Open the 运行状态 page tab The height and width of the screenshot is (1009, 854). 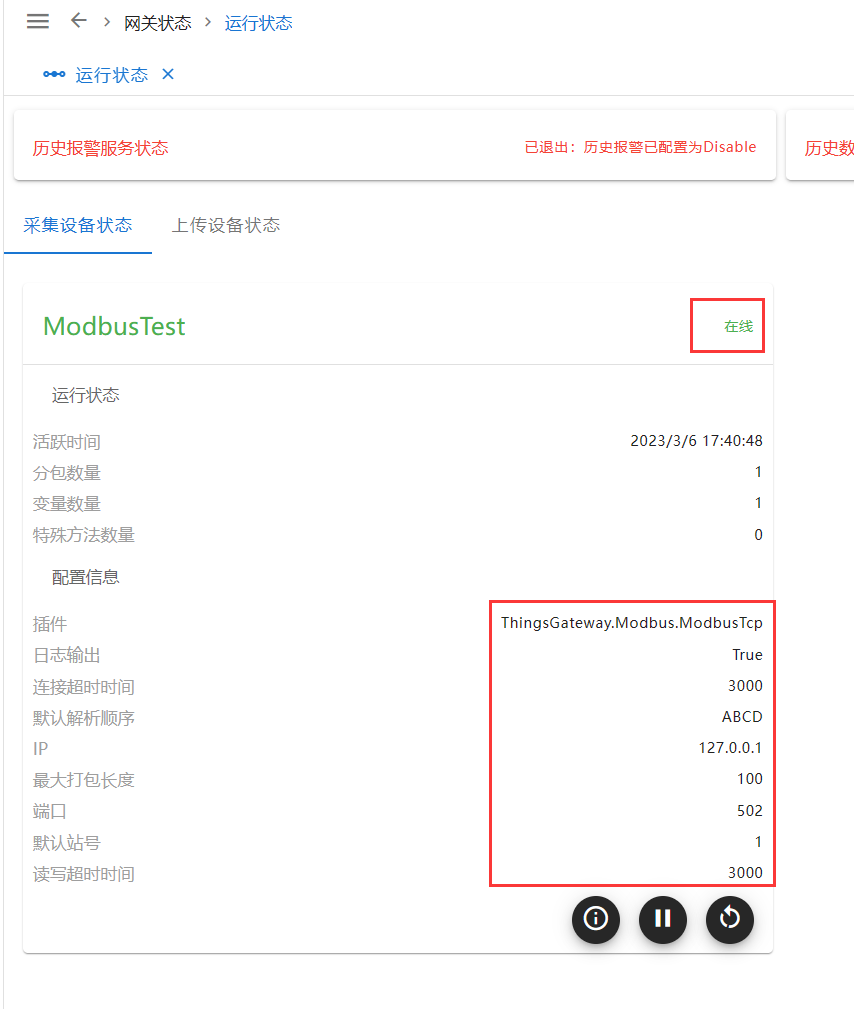pyautogui.click(x=111, y=75)
